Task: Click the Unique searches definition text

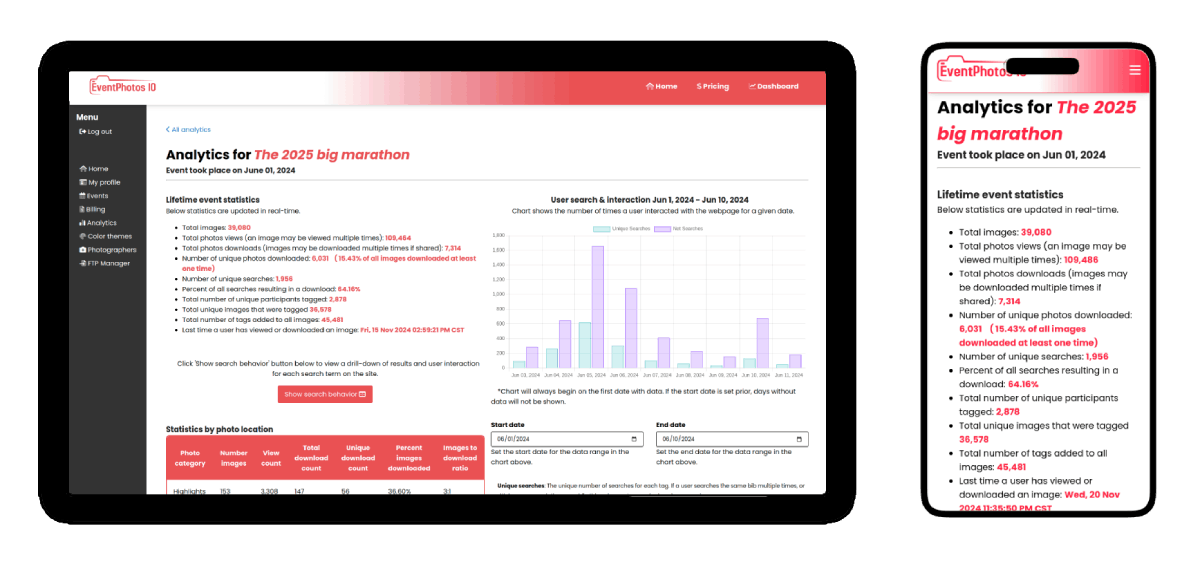Action: 650,485
